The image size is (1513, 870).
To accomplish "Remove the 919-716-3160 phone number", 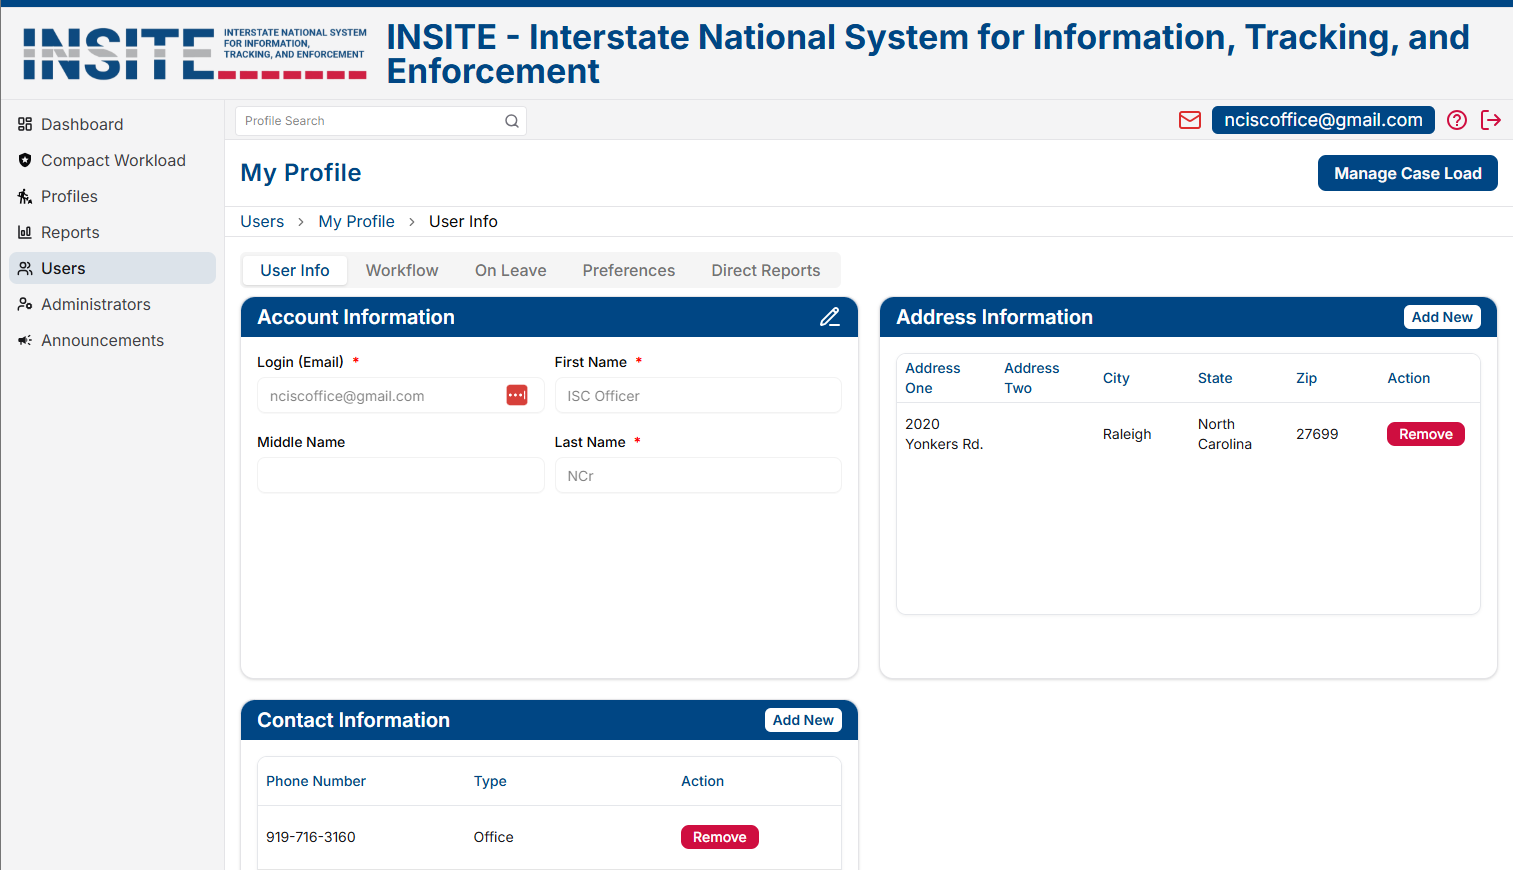I will 719,837.
